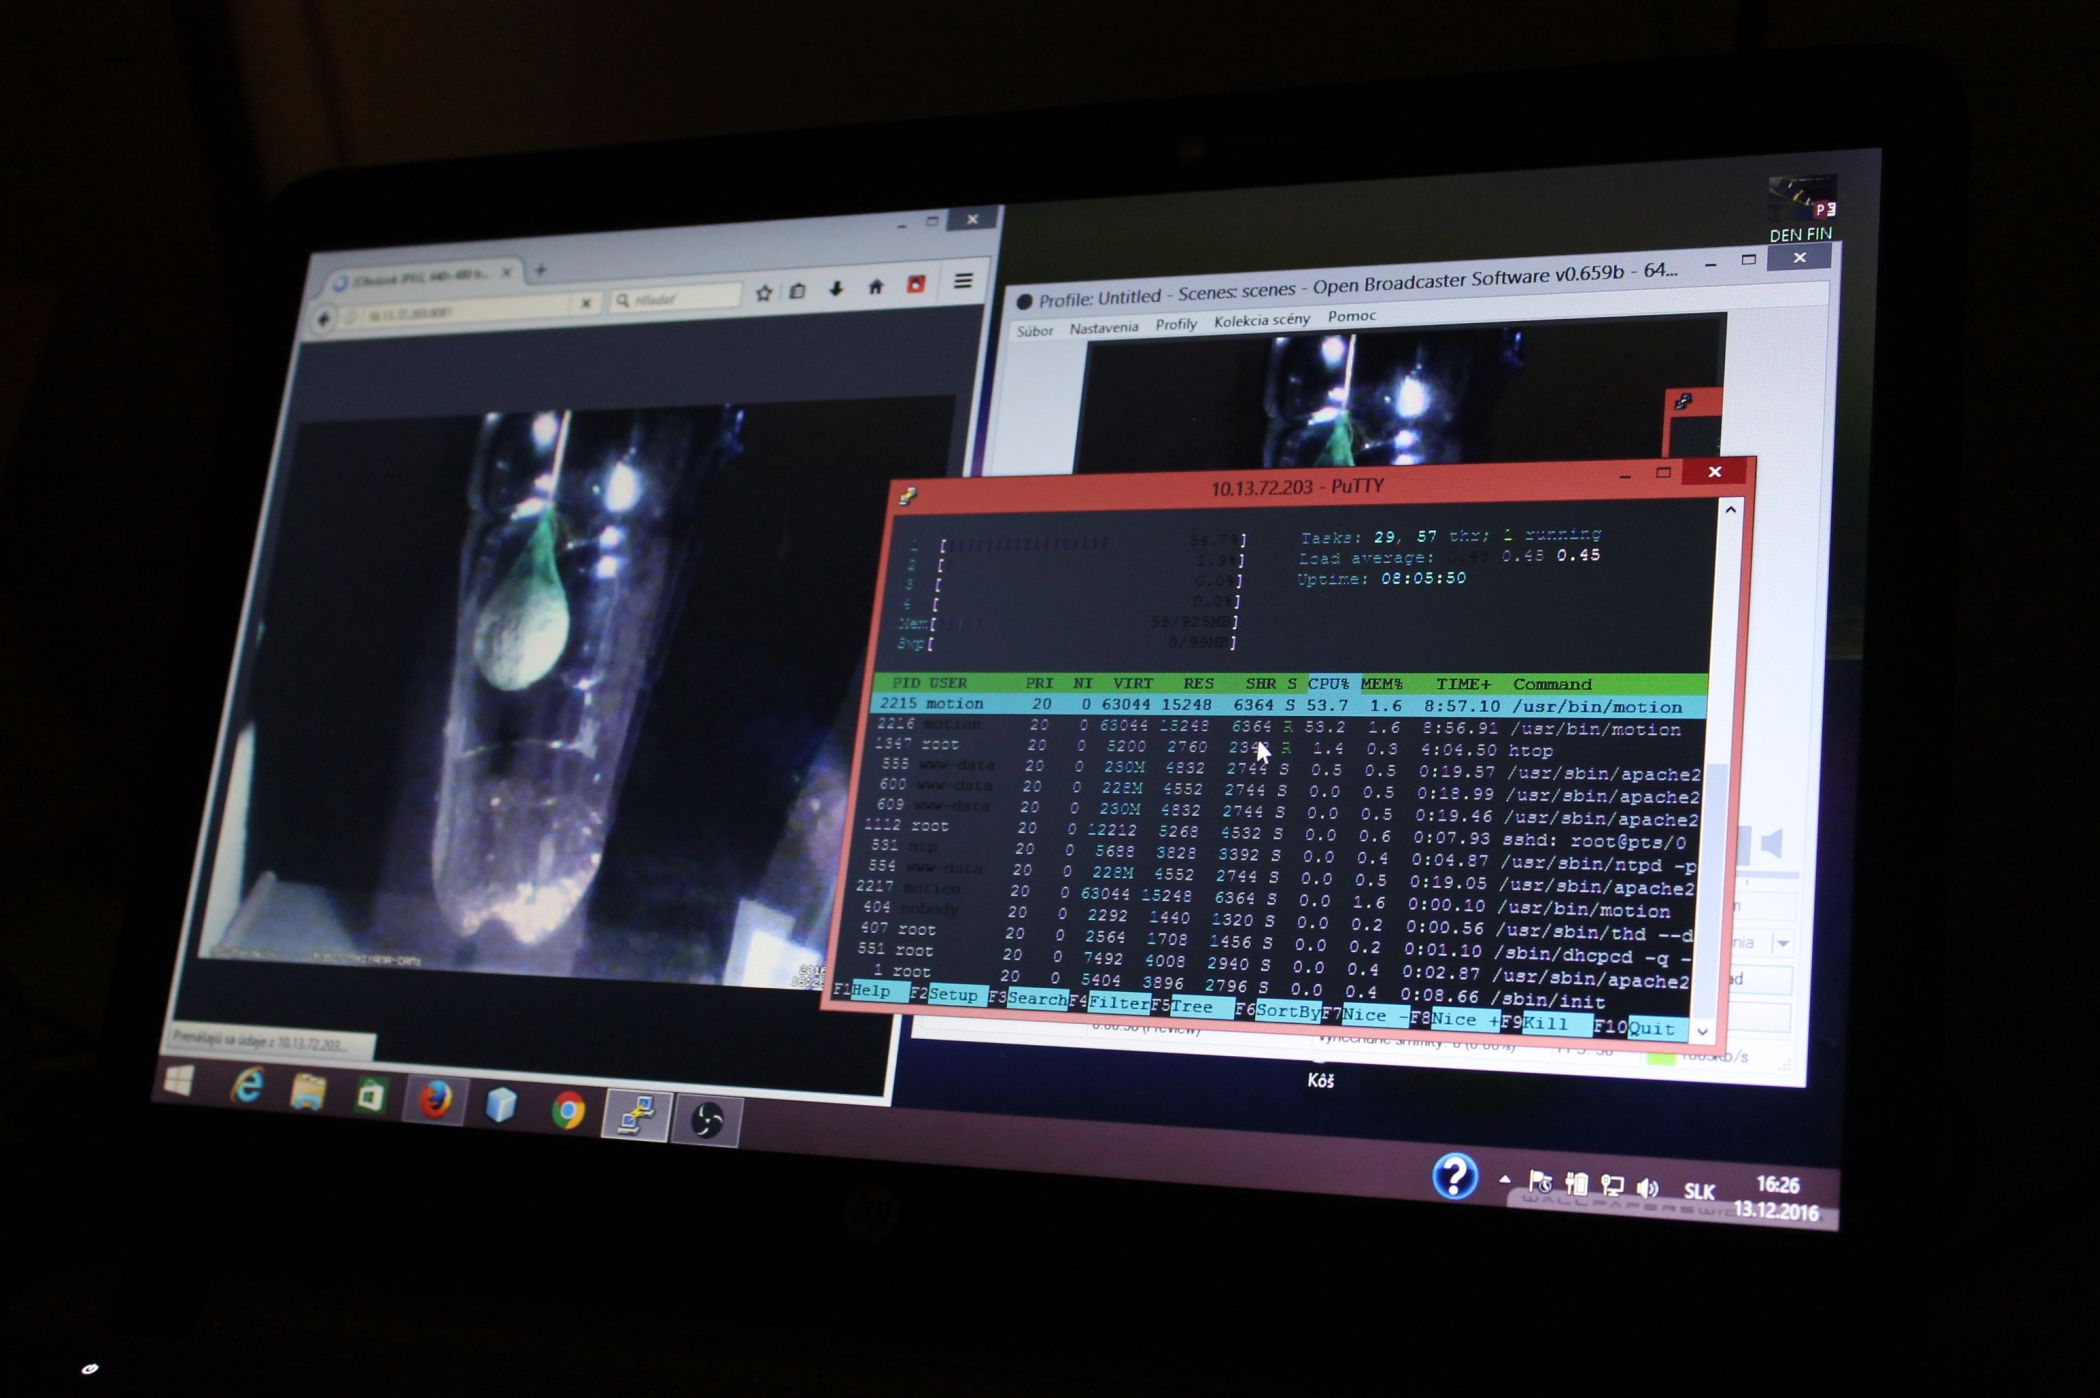Open the Firefox hamburger menu
Image resolution: width=2100 pixels, height=1398 pixels.
coord(963,282)
